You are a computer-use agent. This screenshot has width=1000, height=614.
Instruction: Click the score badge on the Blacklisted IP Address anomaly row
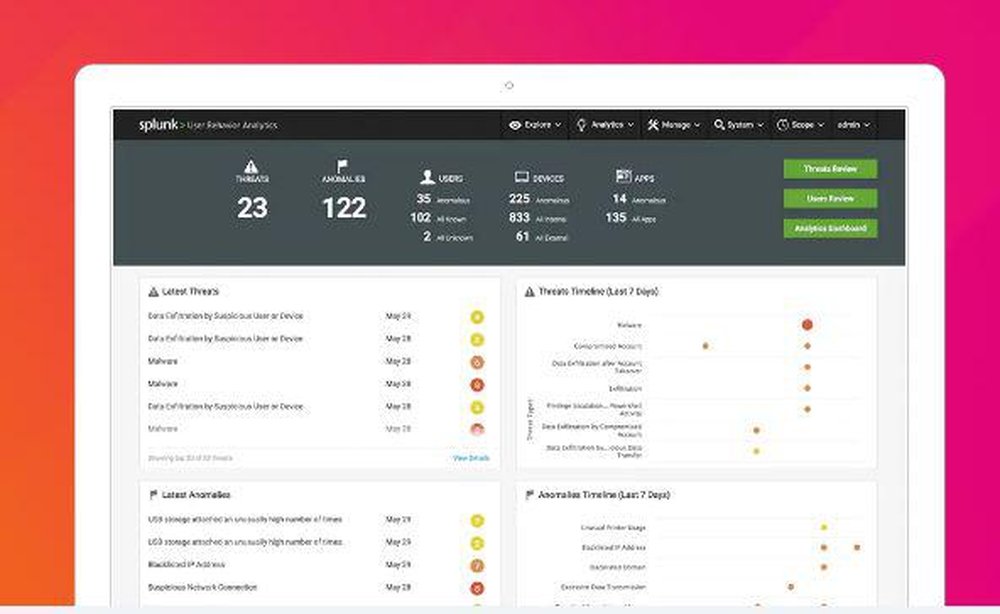[x=477, y=566]
